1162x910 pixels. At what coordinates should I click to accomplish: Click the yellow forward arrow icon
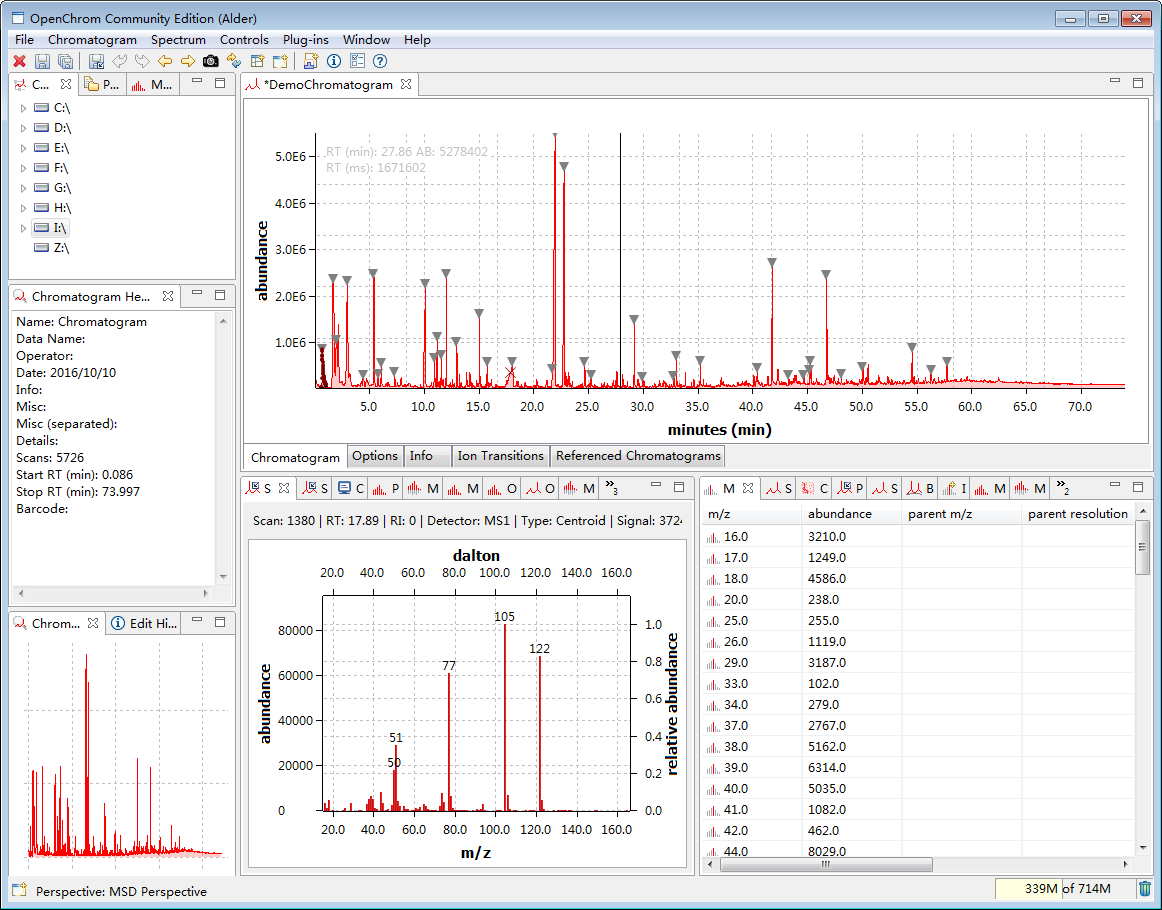[x=188, y=62]
